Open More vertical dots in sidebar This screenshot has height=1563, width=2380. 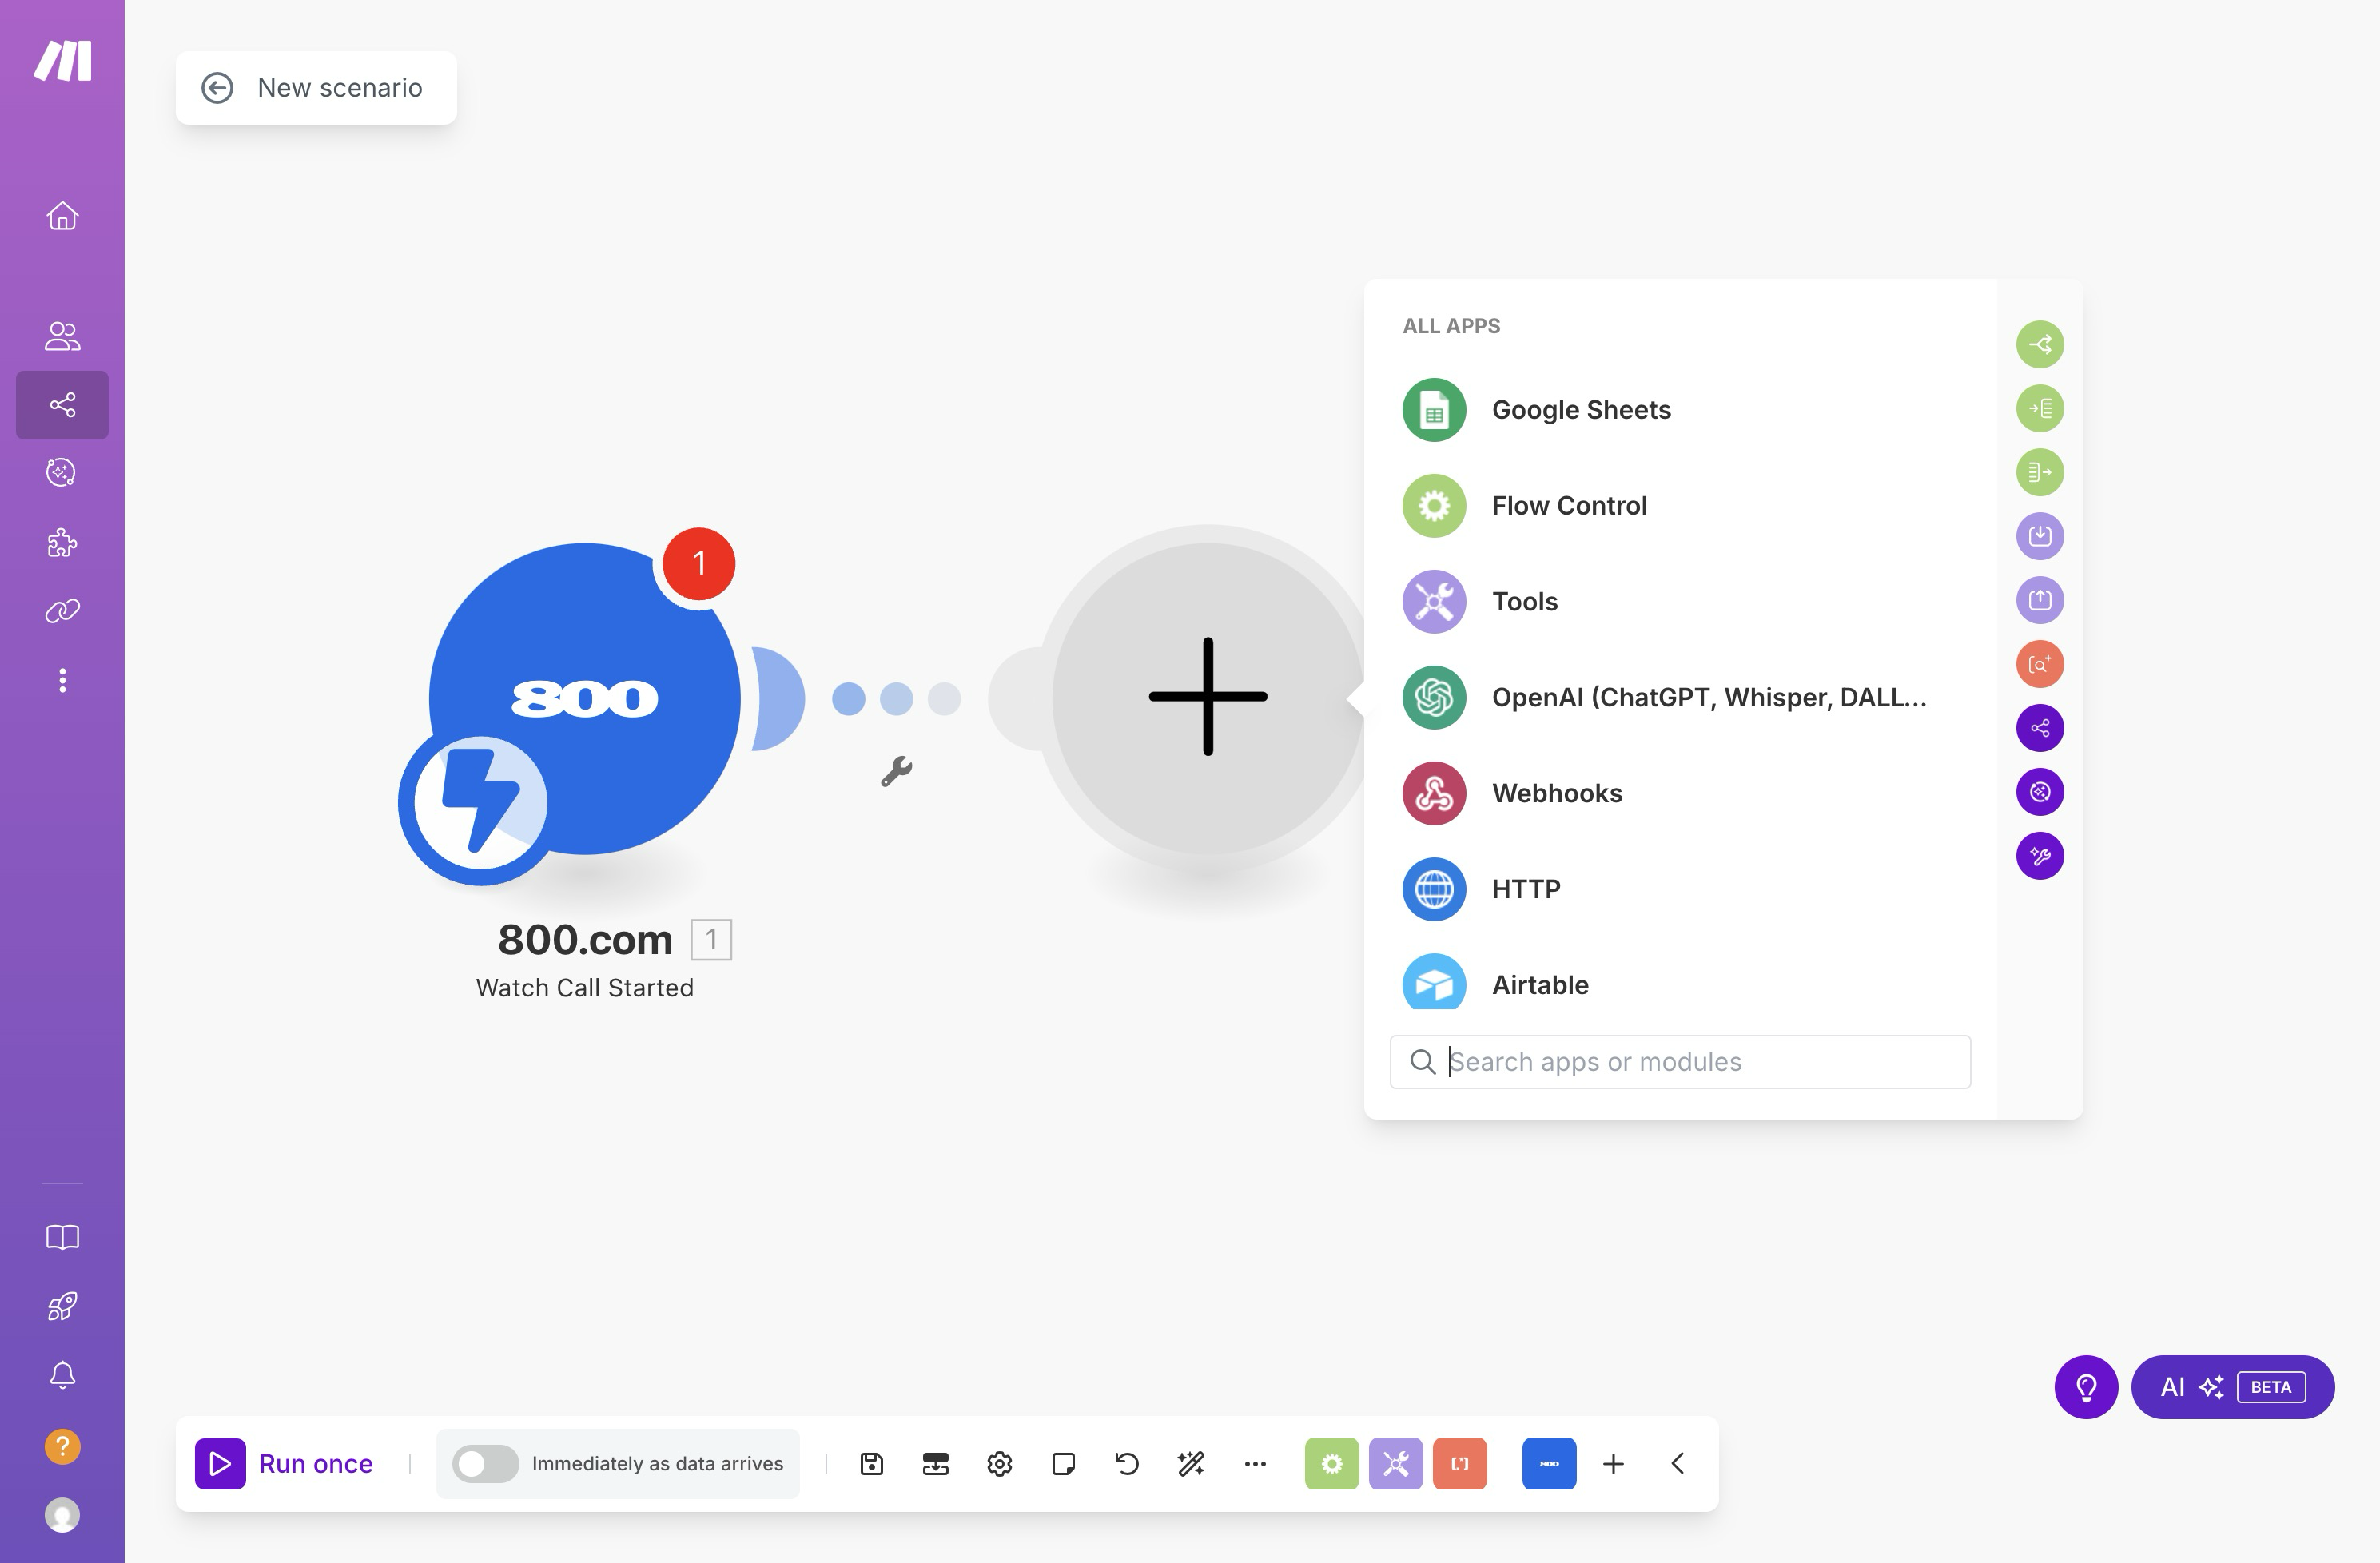click(x=62, y=680)
